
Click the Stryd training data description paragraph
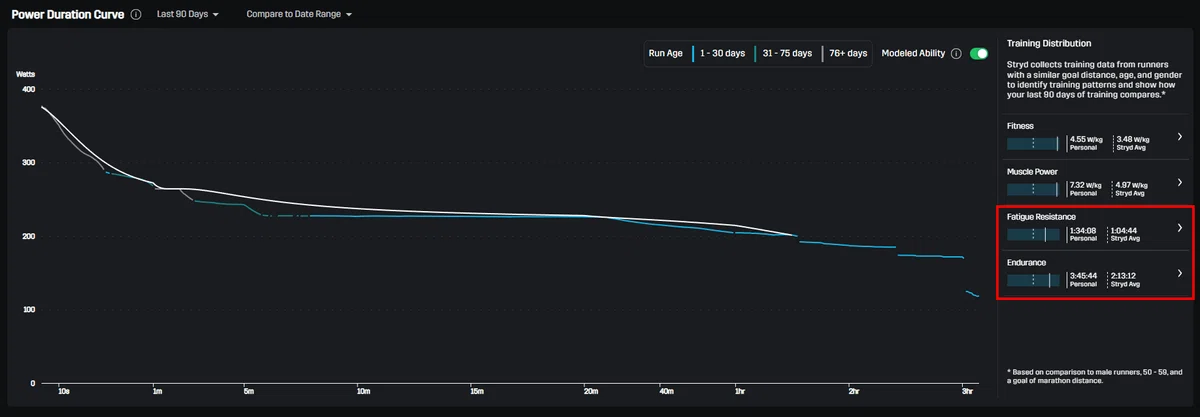click(x=1094, y=79)
